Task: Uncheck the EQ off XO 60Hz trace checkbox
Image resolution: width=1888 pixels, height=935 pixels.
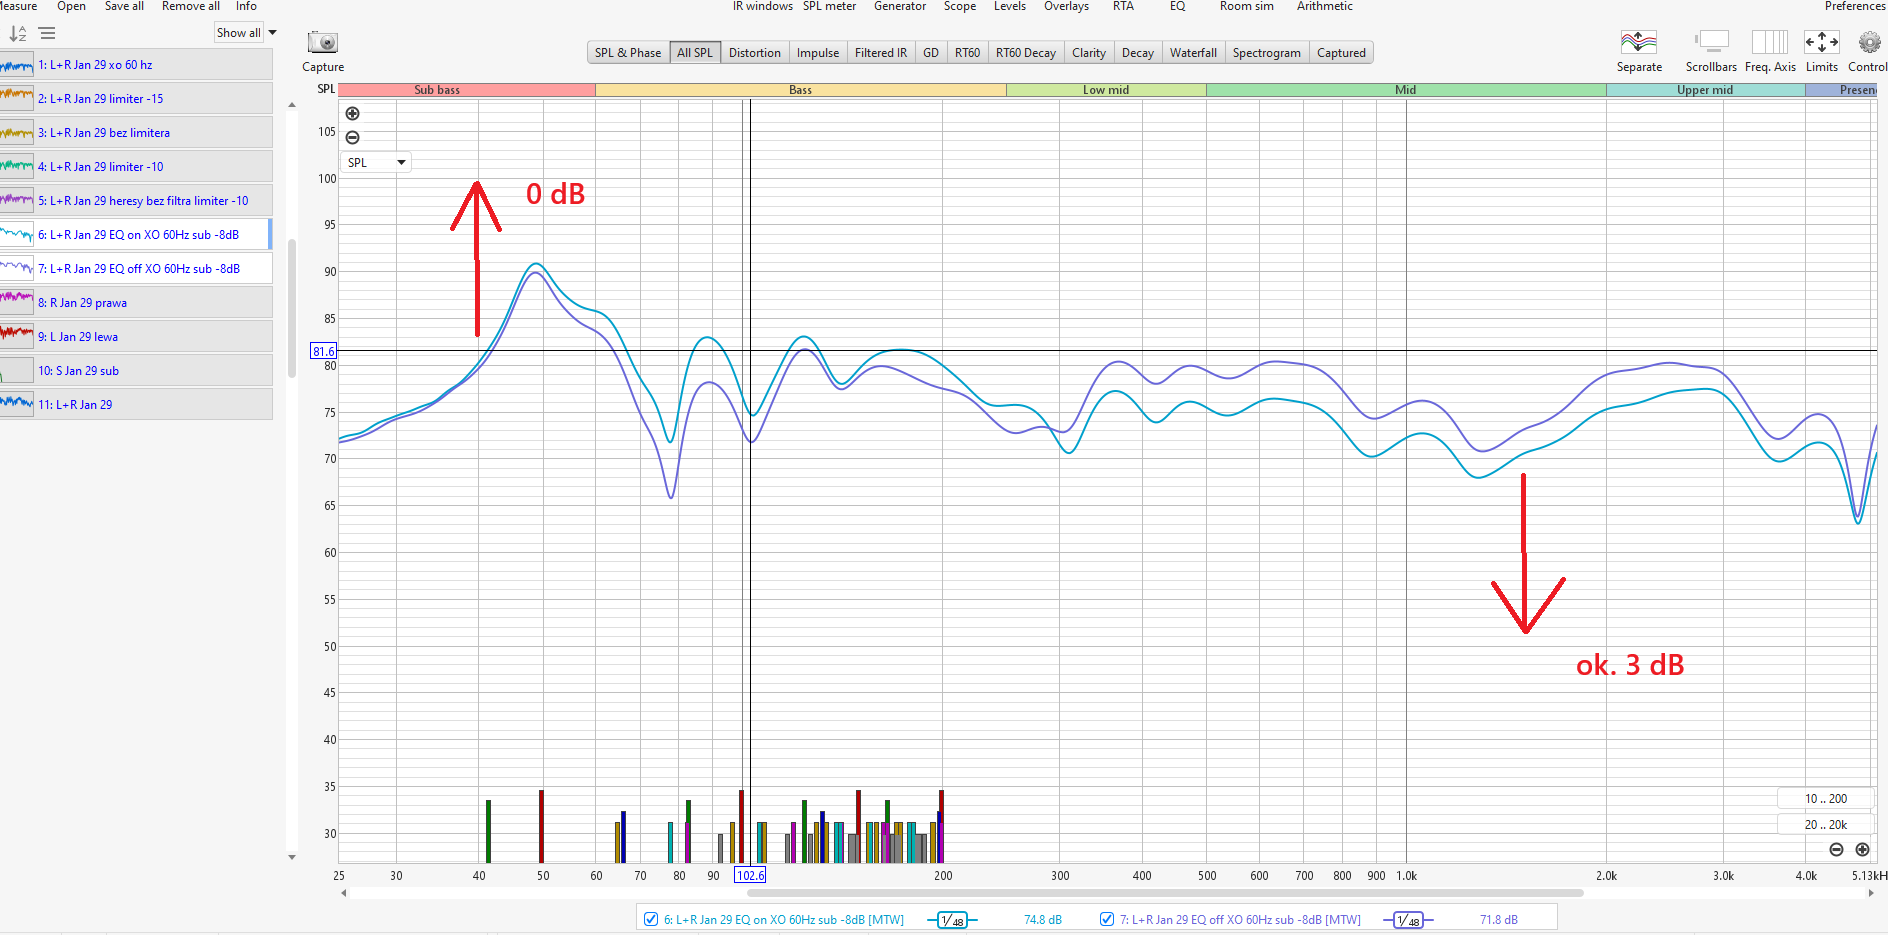Action: [1107, 919]
